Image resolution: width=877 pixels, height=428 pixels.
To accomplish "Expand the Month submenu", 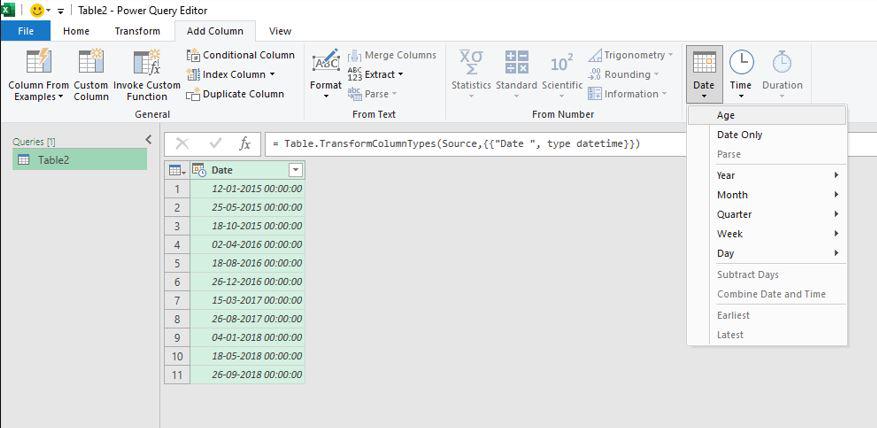I will click(x=767, y=195).
